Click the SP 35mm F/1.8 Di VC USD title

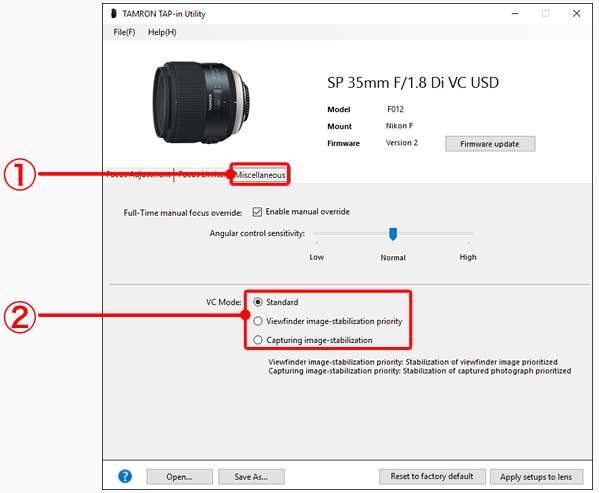coord(413,82)
